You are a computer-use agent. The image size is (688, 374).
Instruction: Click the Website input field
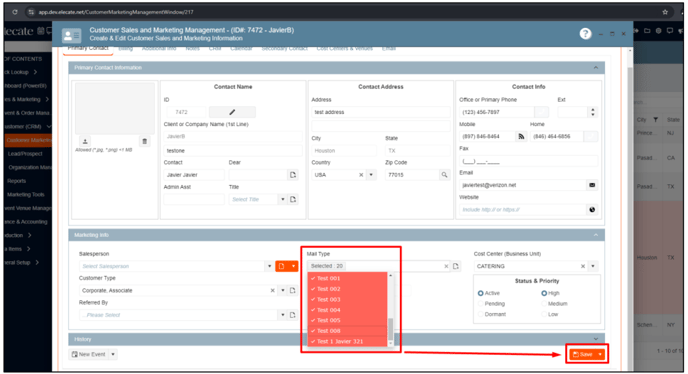523,209
